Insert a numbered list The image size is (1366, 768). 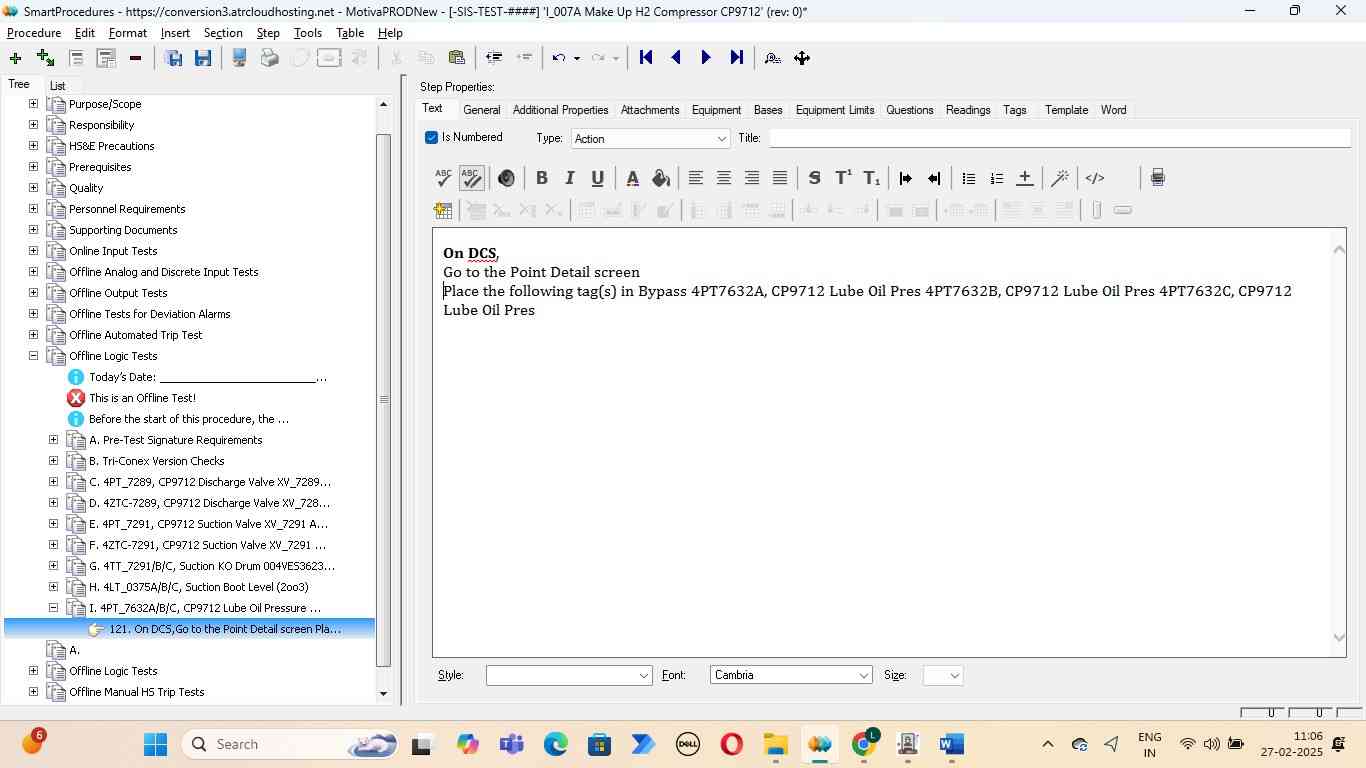coord(996,178)
